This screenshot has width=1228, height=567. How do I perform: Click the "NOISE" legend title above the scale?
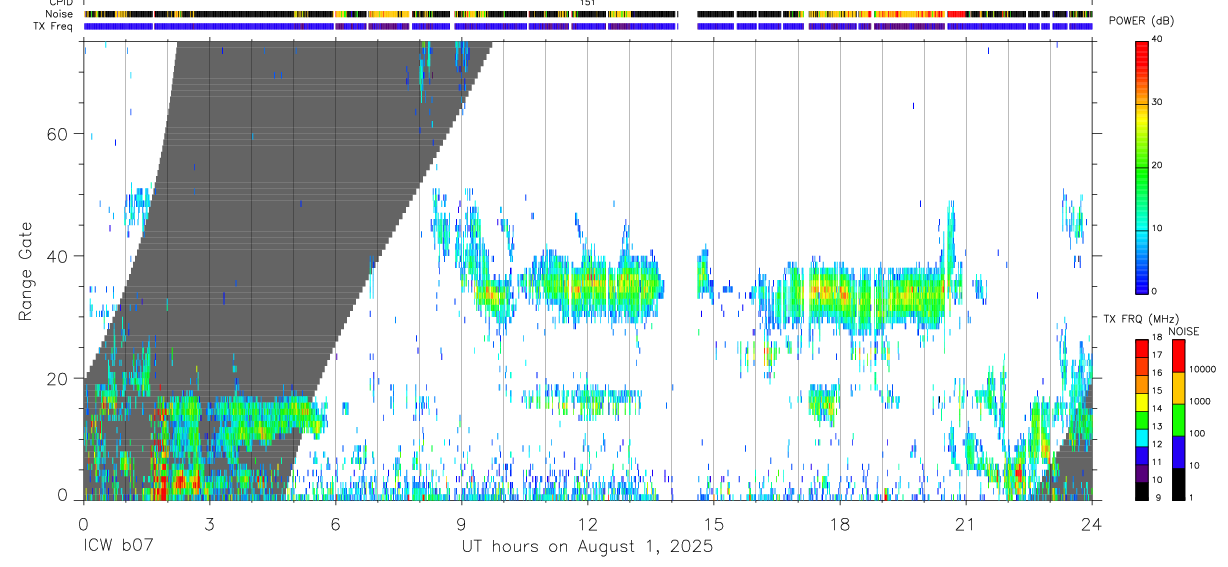(x=1182, y=331)
